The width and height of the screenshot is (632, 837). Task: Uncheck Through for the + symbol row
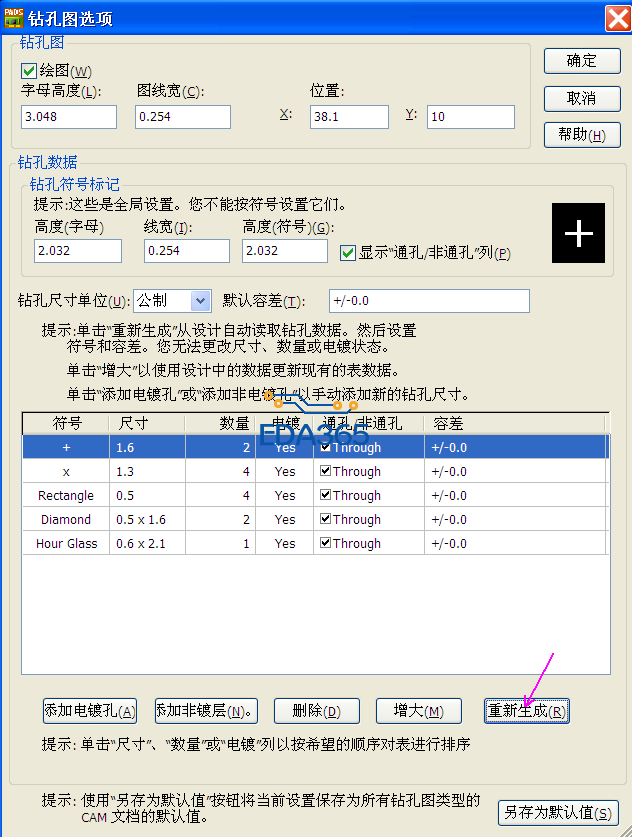325,447
